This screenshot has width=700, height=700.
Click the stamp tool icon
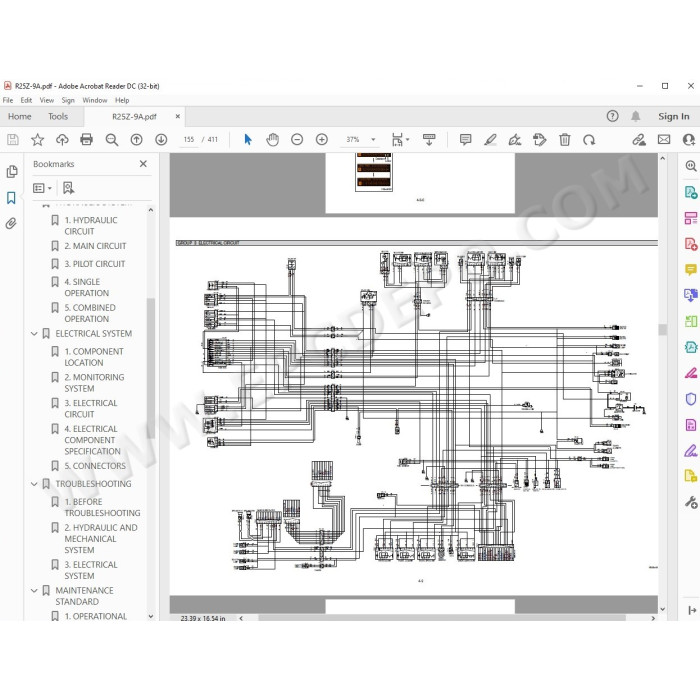click(x=540, y=140)
